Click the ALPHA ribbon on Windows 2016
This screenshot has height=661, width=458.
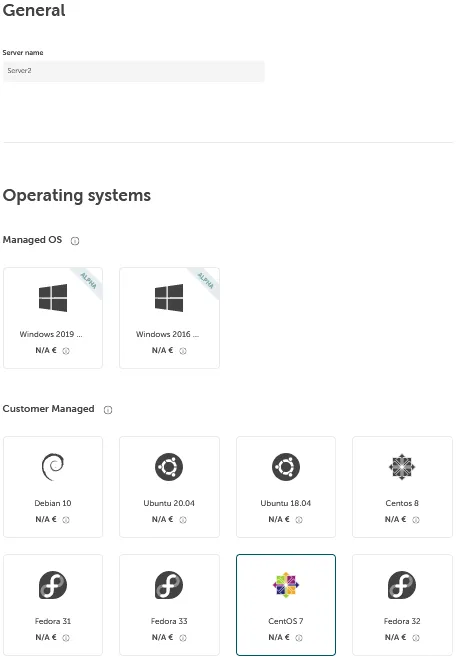206,281
